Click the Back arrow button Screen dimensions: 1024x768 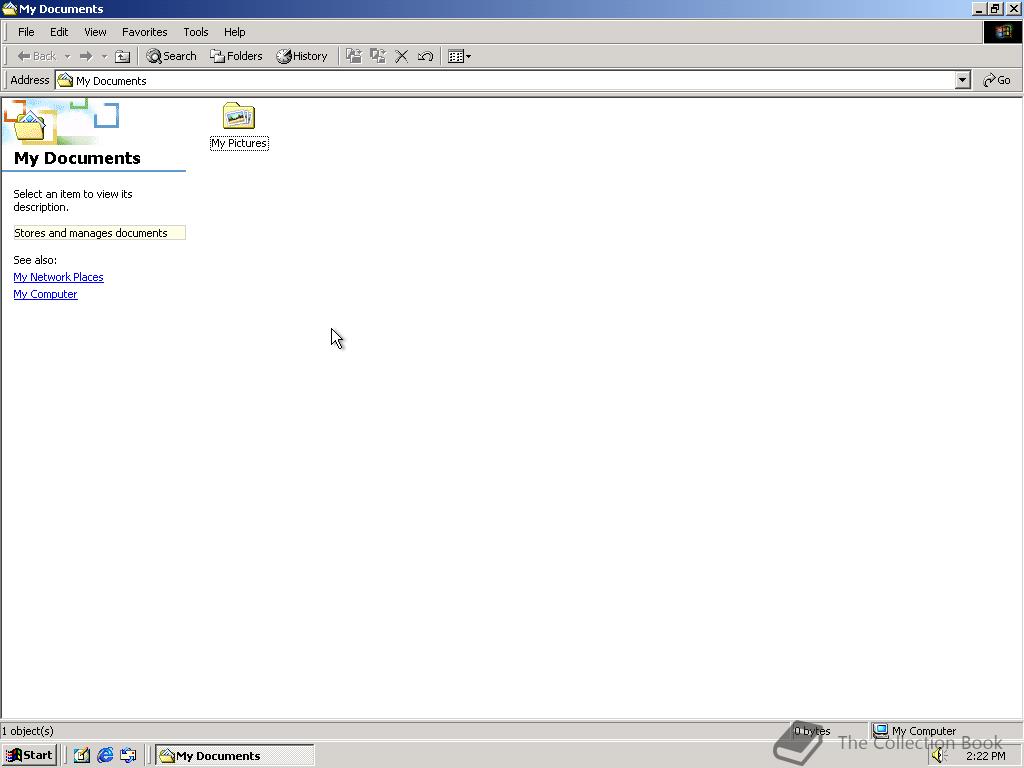pos(37,56)
